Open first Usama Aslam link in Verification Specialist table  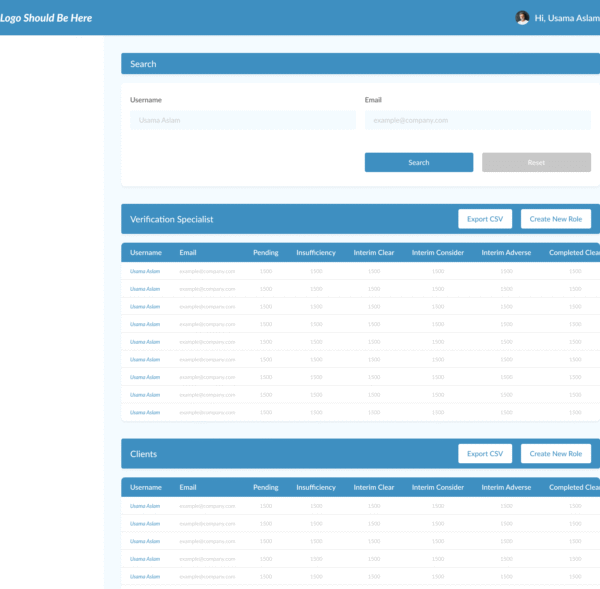point(145,271)
